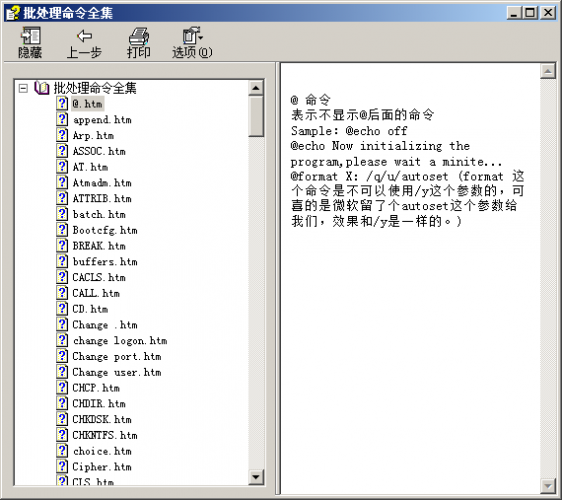The width and height of the screenshot is (562, 500).
Task: Click the book icon beside 批处理命令全集
Action: (42, 88)
